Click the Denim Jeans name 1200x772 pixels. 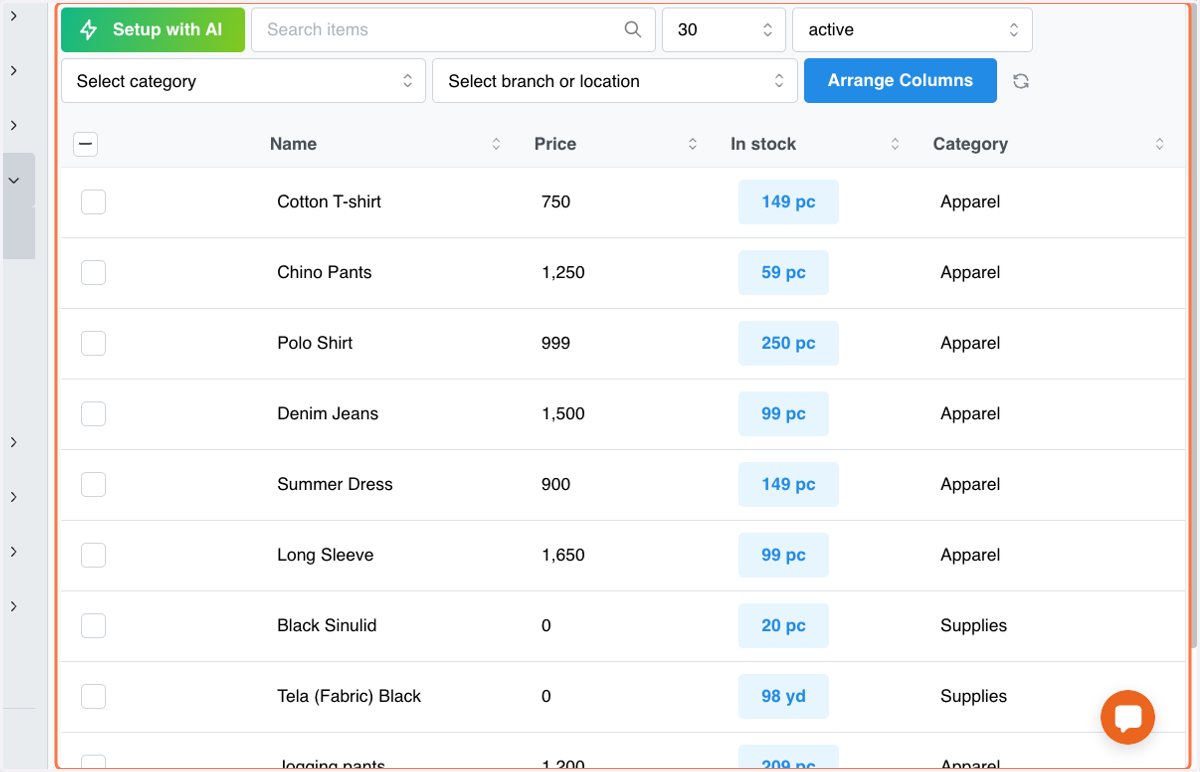pyautogui.click(x=328, y=414)
